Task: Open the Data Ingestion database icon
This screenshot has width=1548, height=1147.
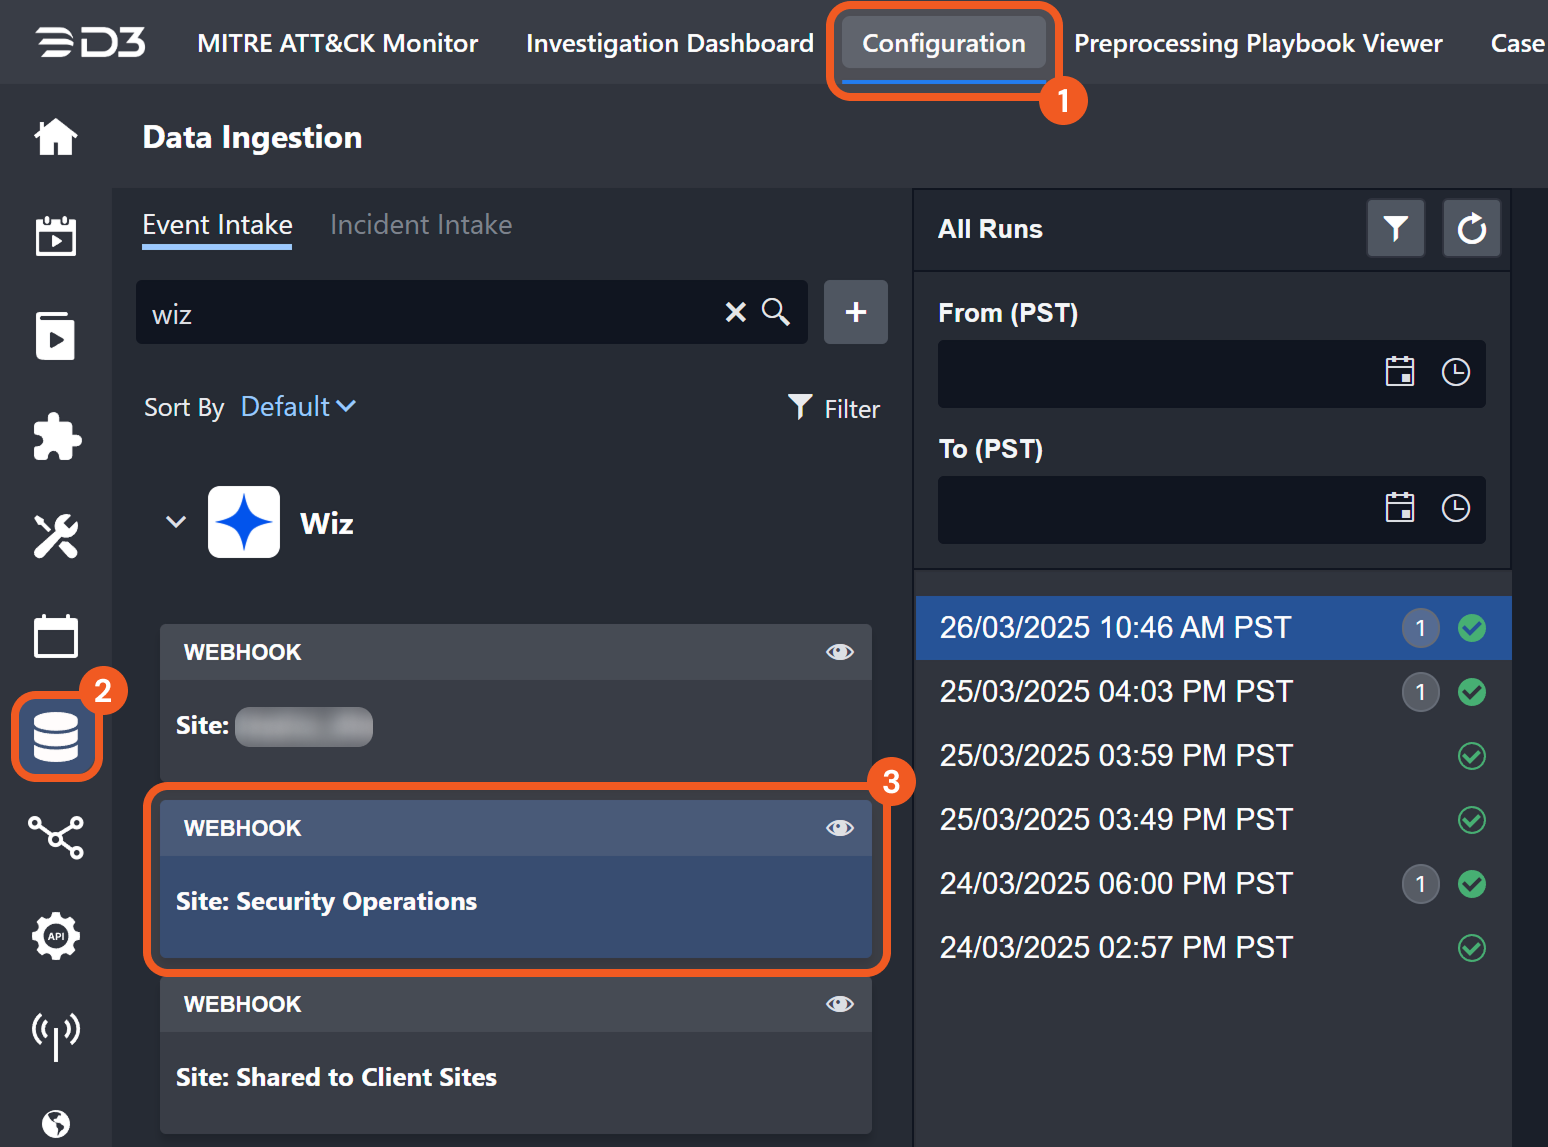Action: (56, 737)
